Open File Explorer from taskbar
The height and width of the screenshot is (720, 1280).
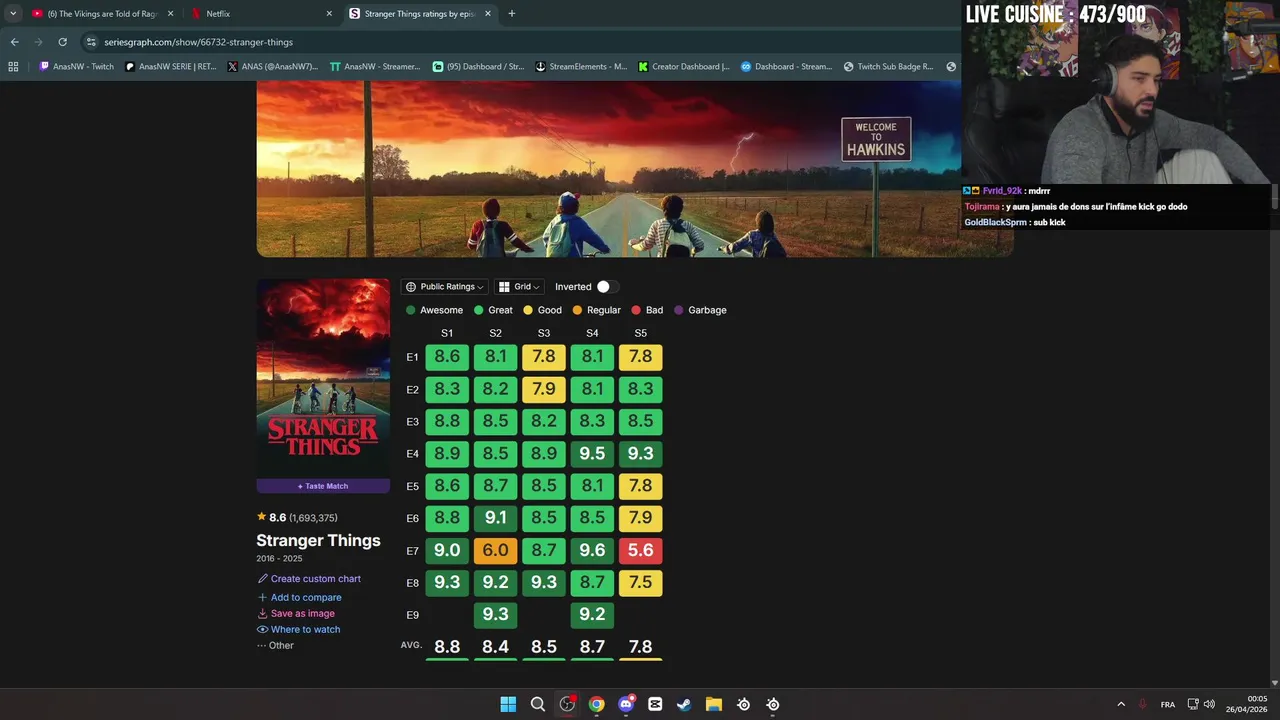tap(714, 704)
